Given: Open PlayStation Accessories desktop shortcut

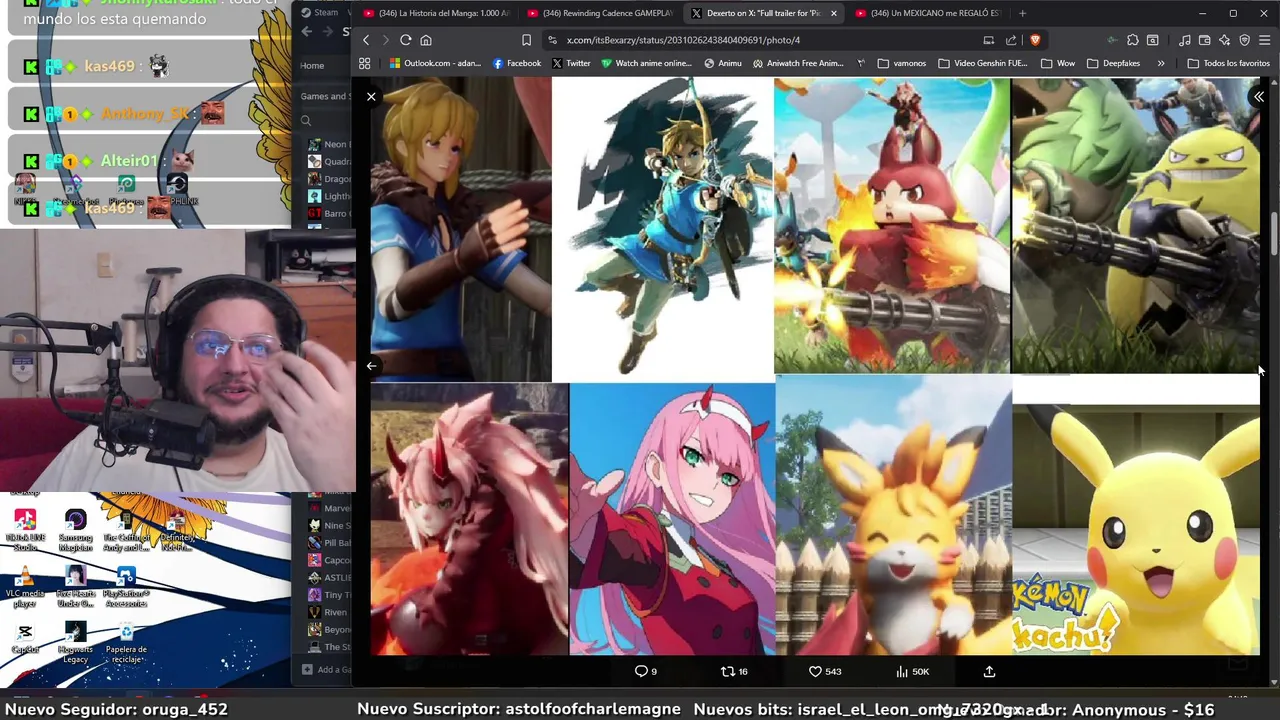Looking at the screenshot, I should tap(126, 587).
